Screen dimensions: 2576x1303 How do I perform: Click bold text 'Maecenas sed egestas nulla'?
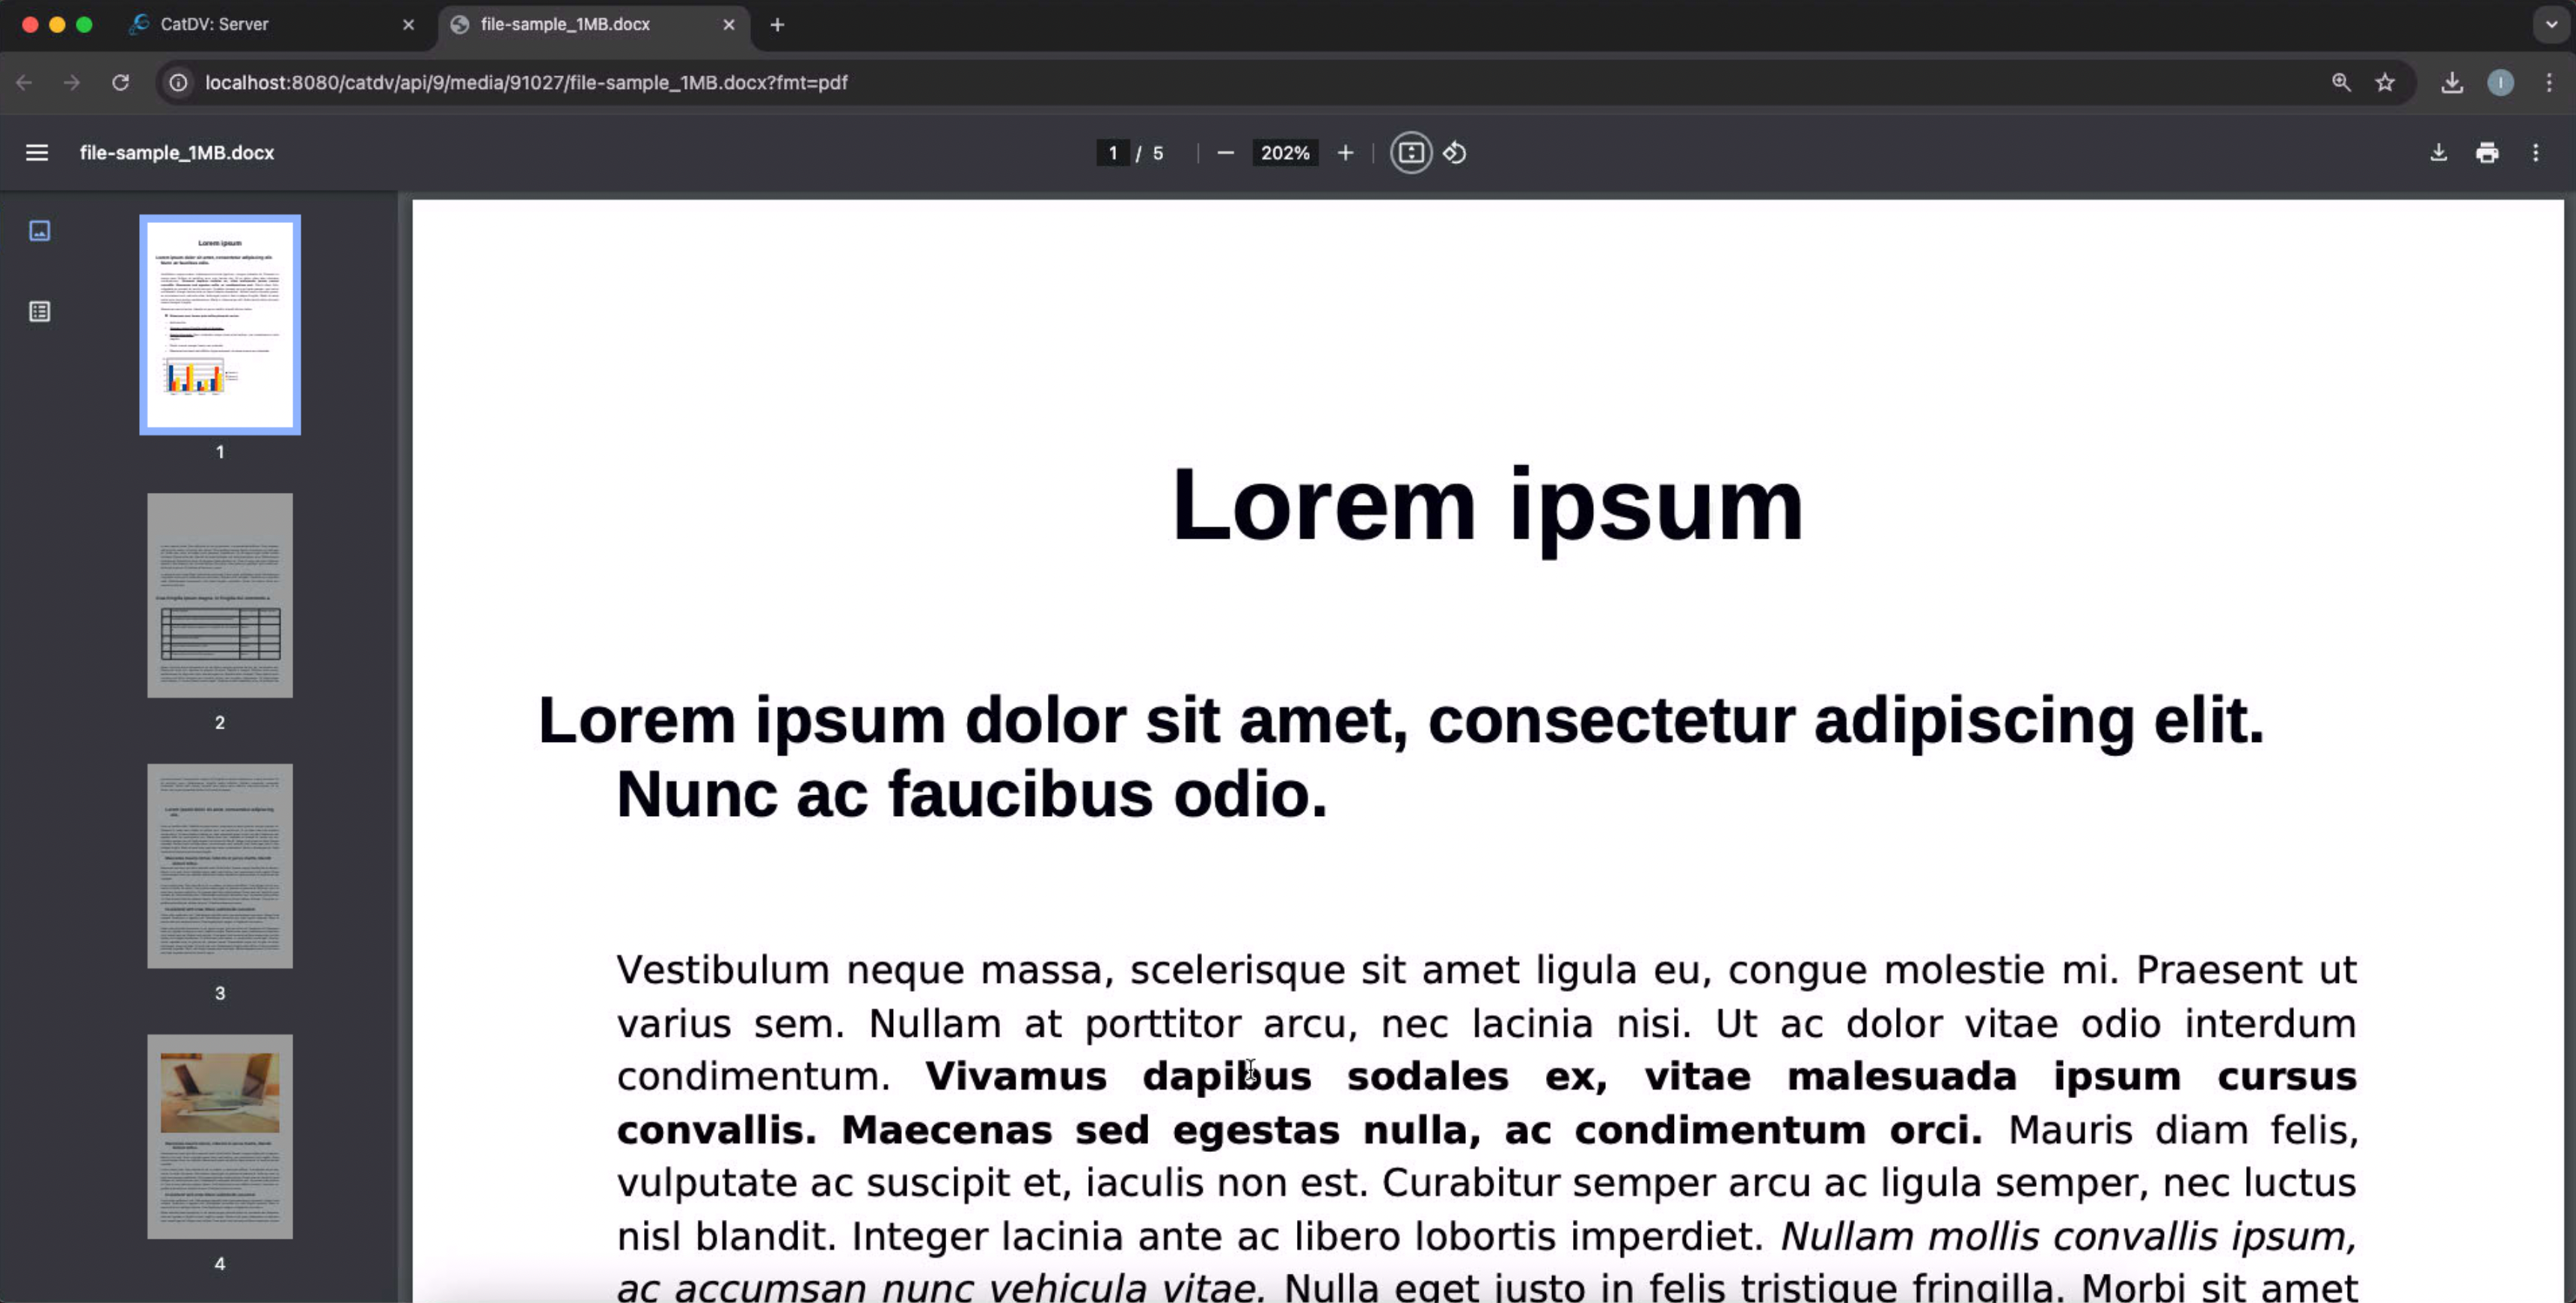1162,1130
